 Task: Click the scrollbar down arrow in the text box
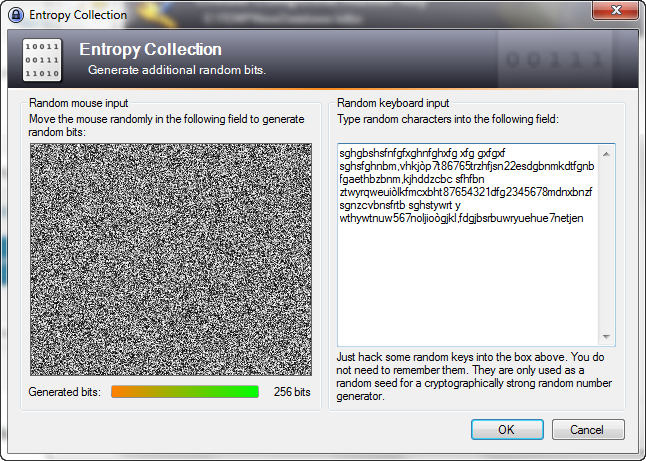[x=607, y=337]
